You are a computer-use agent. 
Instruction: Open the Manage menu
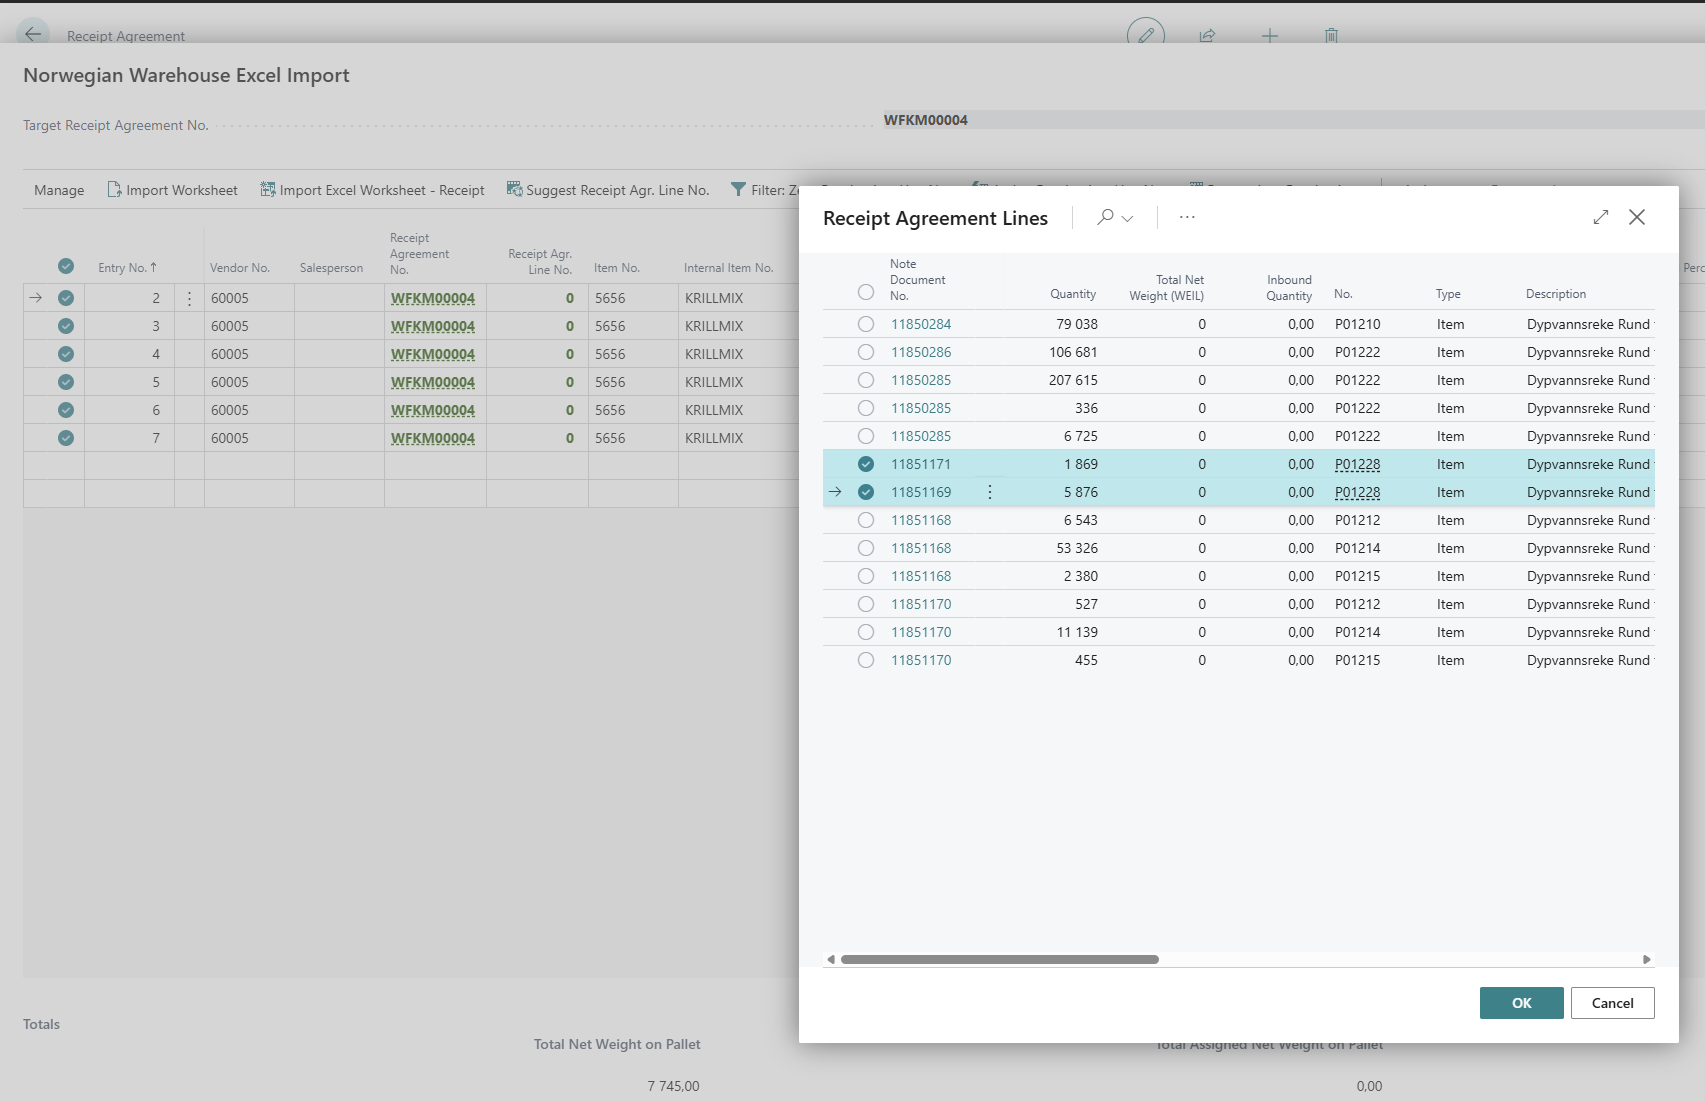pos(59,190)
